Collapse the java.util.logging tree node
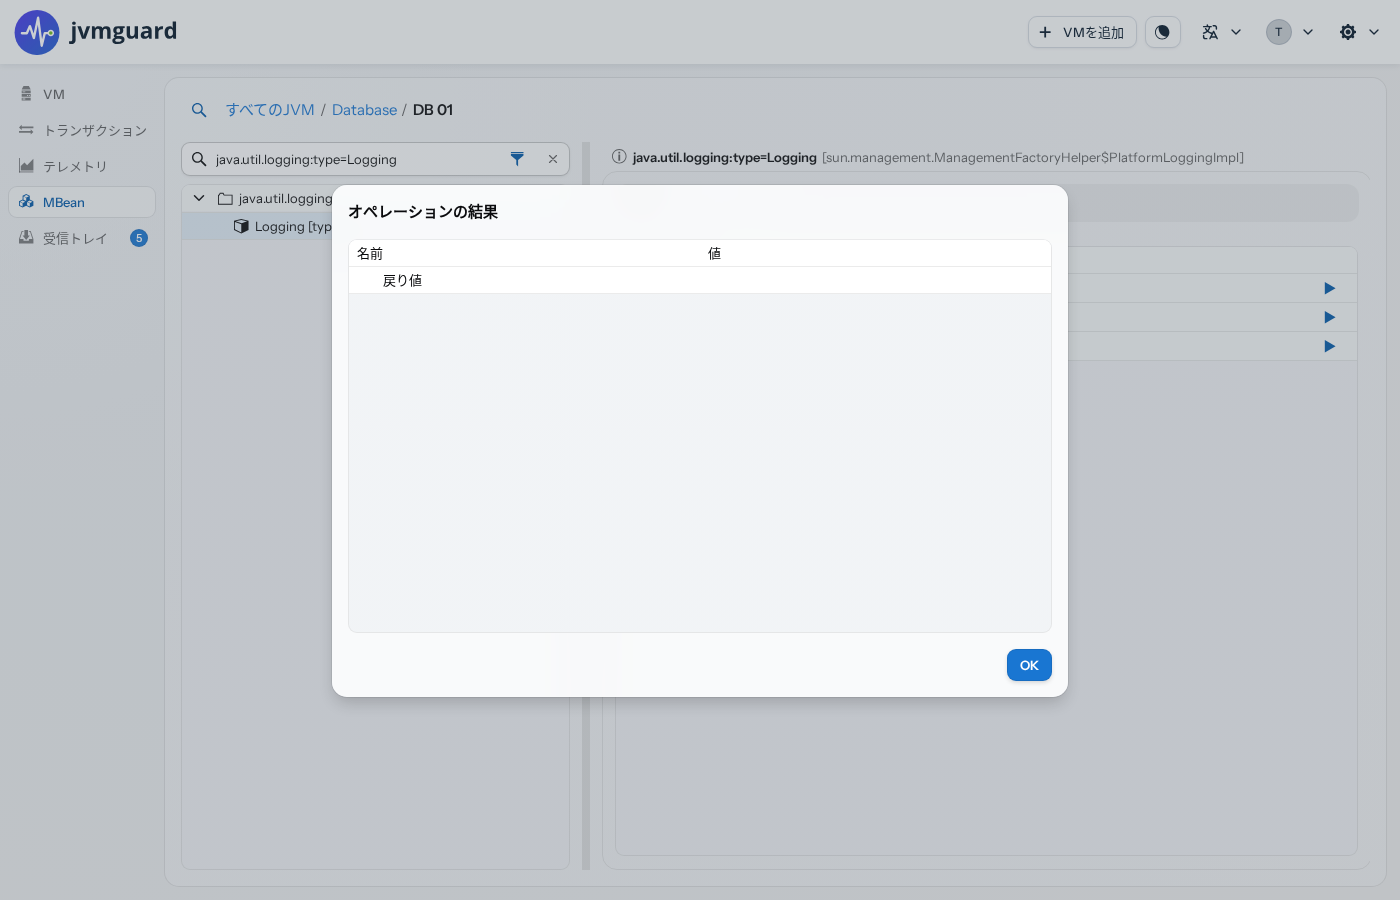The width and height of the screenshot is (1400, 900). [x=199, y=198]
